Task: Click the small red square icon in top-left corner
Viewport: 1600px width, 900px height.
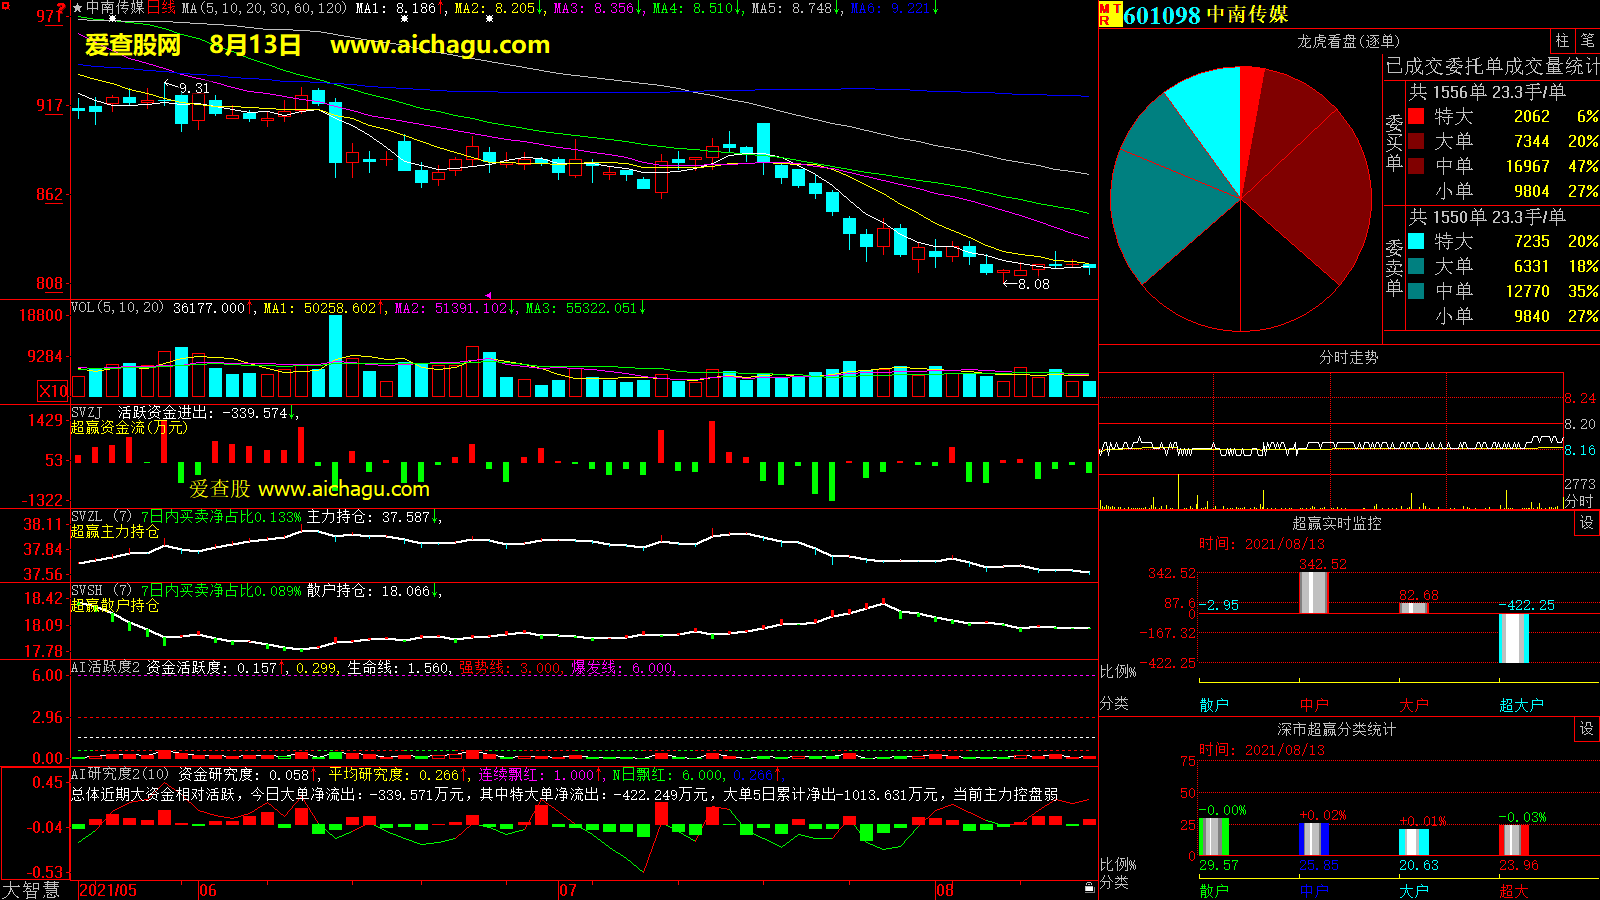Action: pyautogui.click(x=5, y=6)
